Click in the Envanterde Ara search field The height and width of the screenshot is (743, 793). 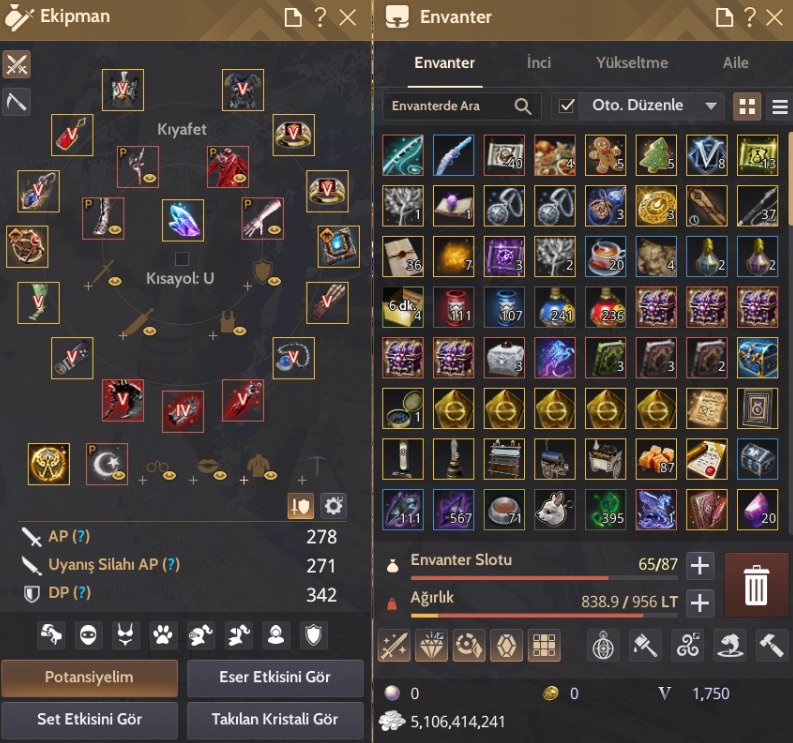[x=450, y=106]
